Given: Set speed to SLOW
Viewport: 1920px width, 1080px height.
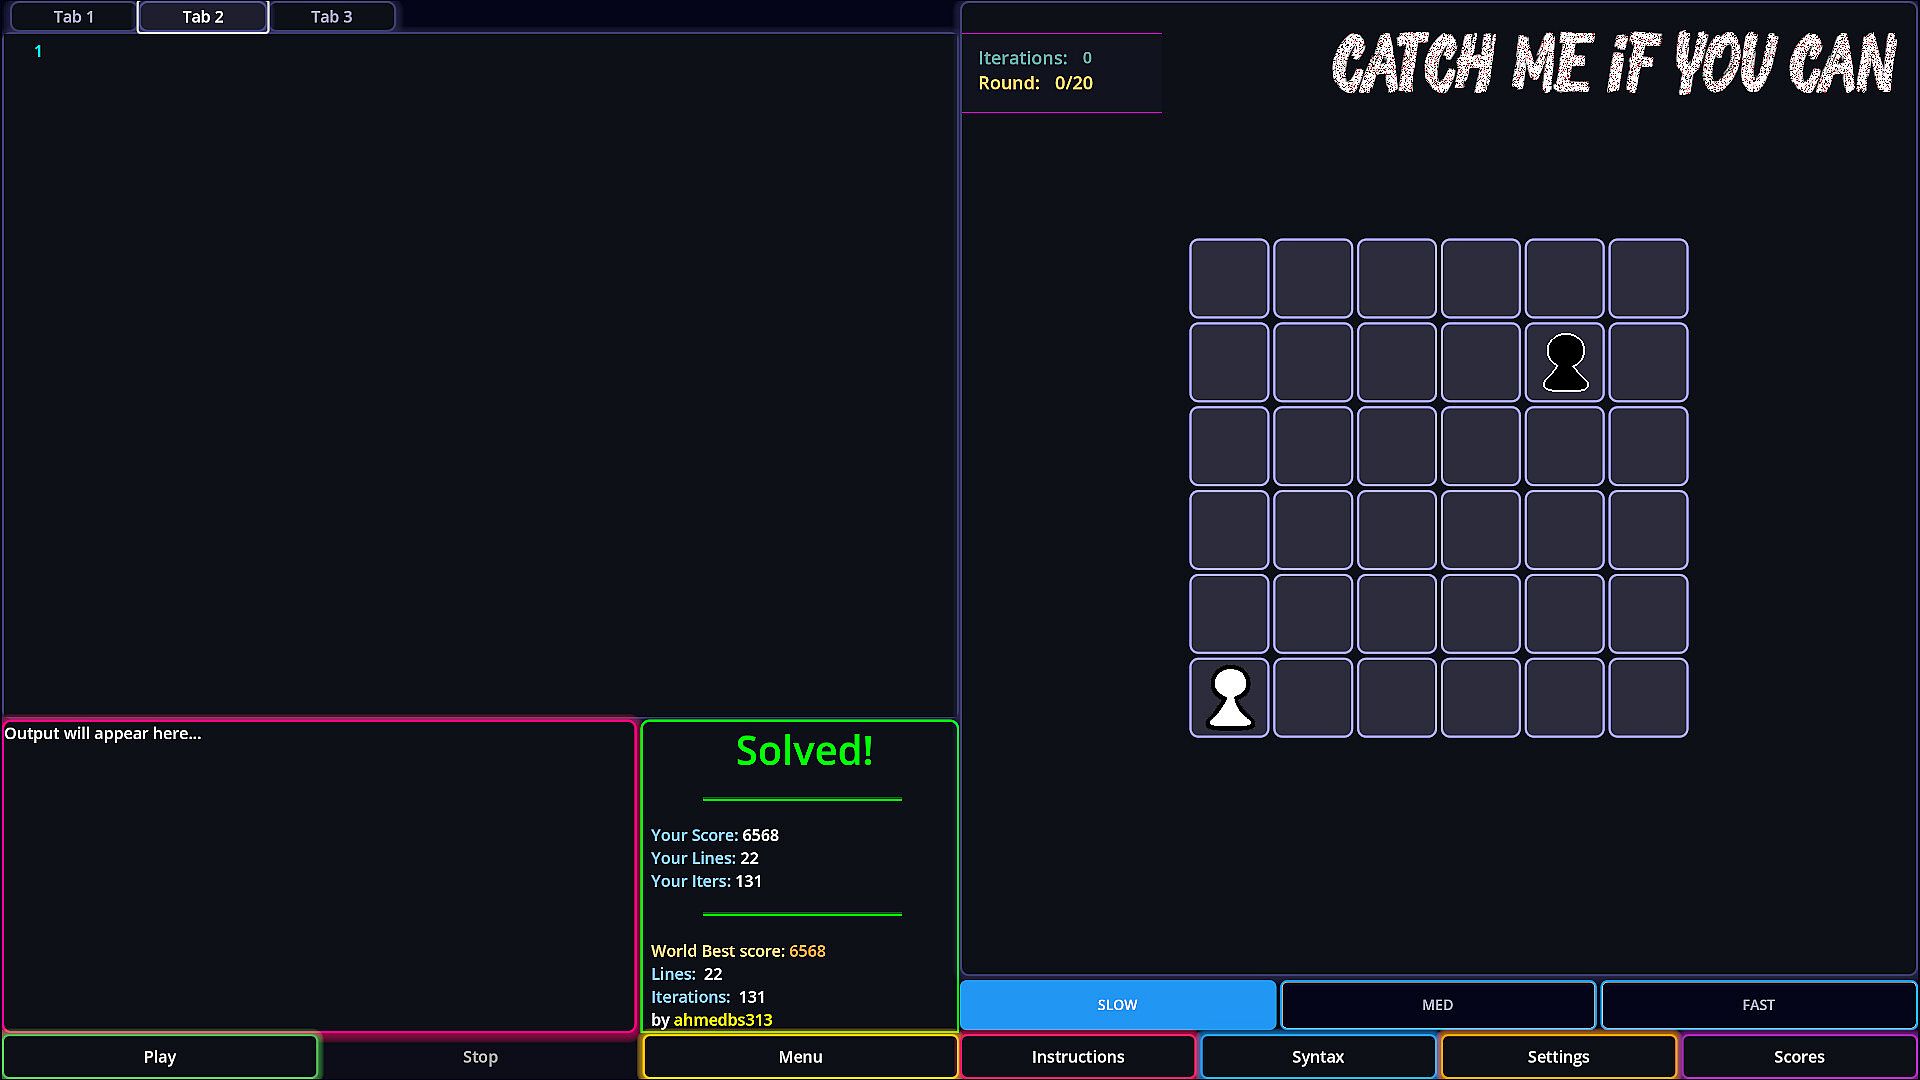Looking at the screenshot, I should (x=1117, y=1005).
